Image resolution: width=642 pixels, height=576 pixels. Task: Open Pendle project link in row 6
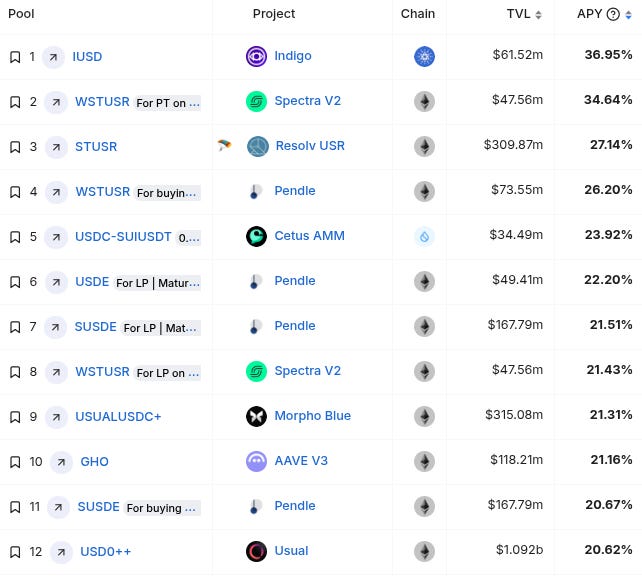coord(295,281)
